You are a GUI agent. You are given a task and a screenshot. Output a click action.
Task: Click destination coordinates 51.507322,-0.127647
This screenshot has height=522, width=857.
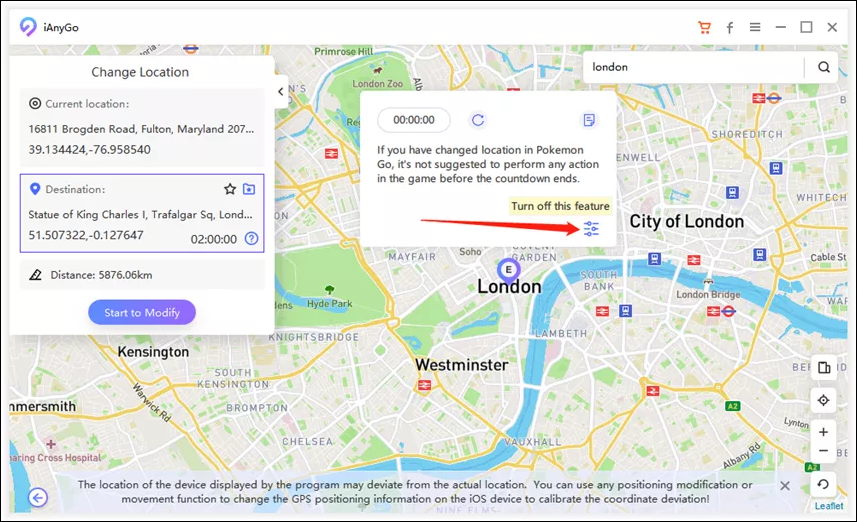[x=86, y=235]
